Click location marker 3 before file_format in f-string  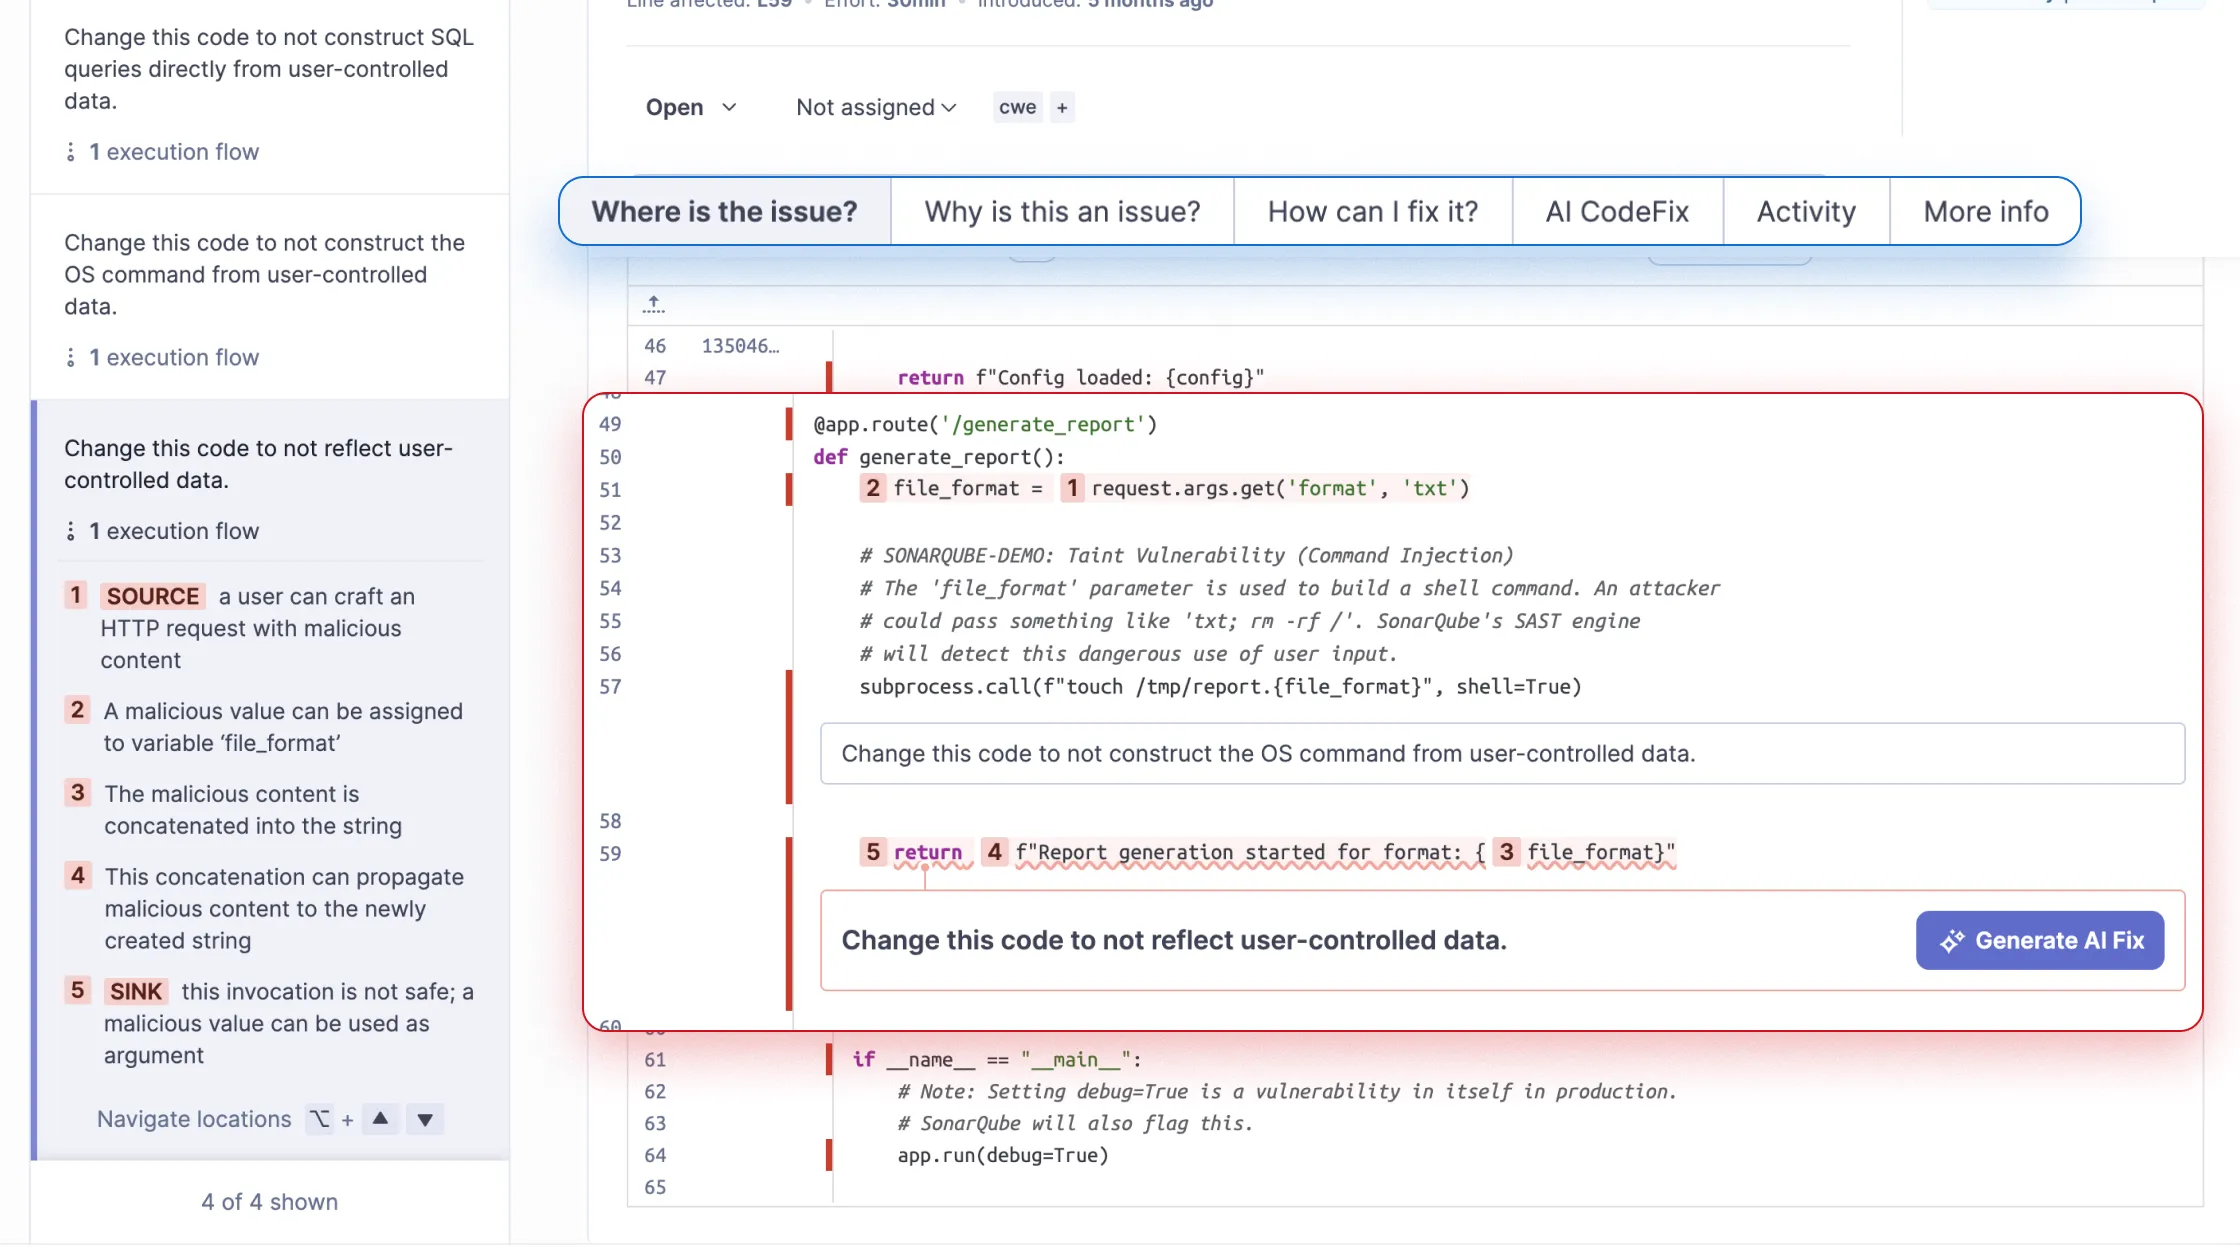point(1506,852)
